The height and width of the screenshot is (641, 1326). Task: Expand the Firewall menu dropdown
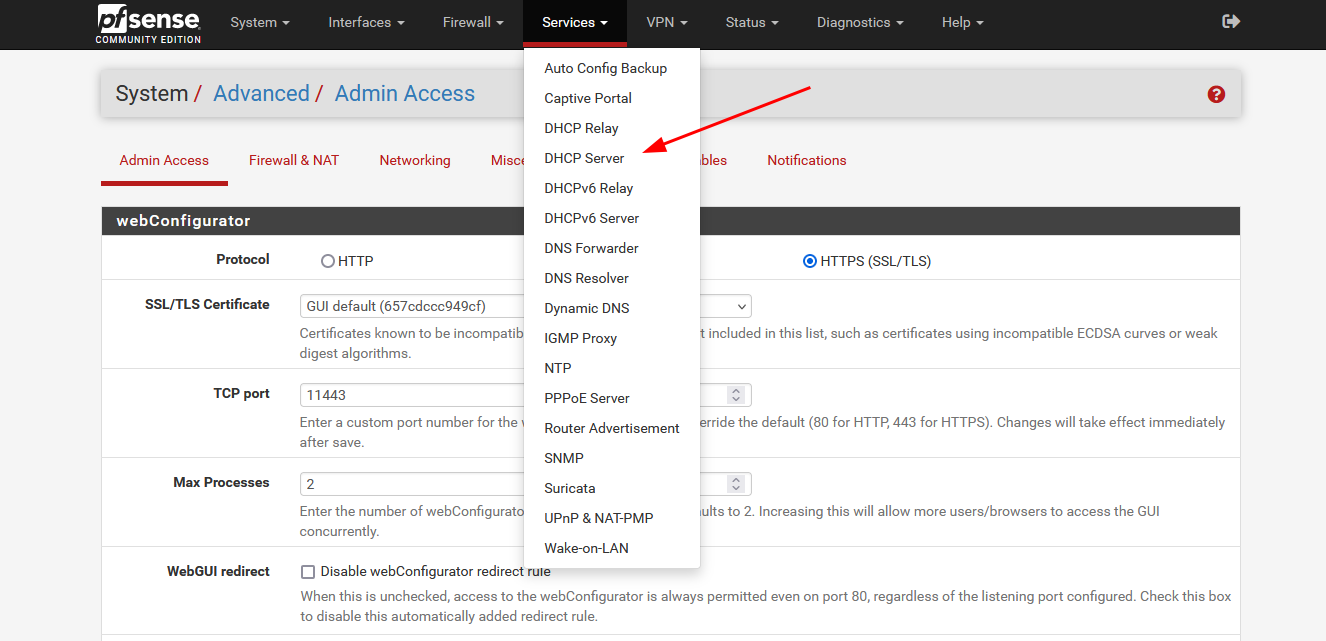pos(474,22)
